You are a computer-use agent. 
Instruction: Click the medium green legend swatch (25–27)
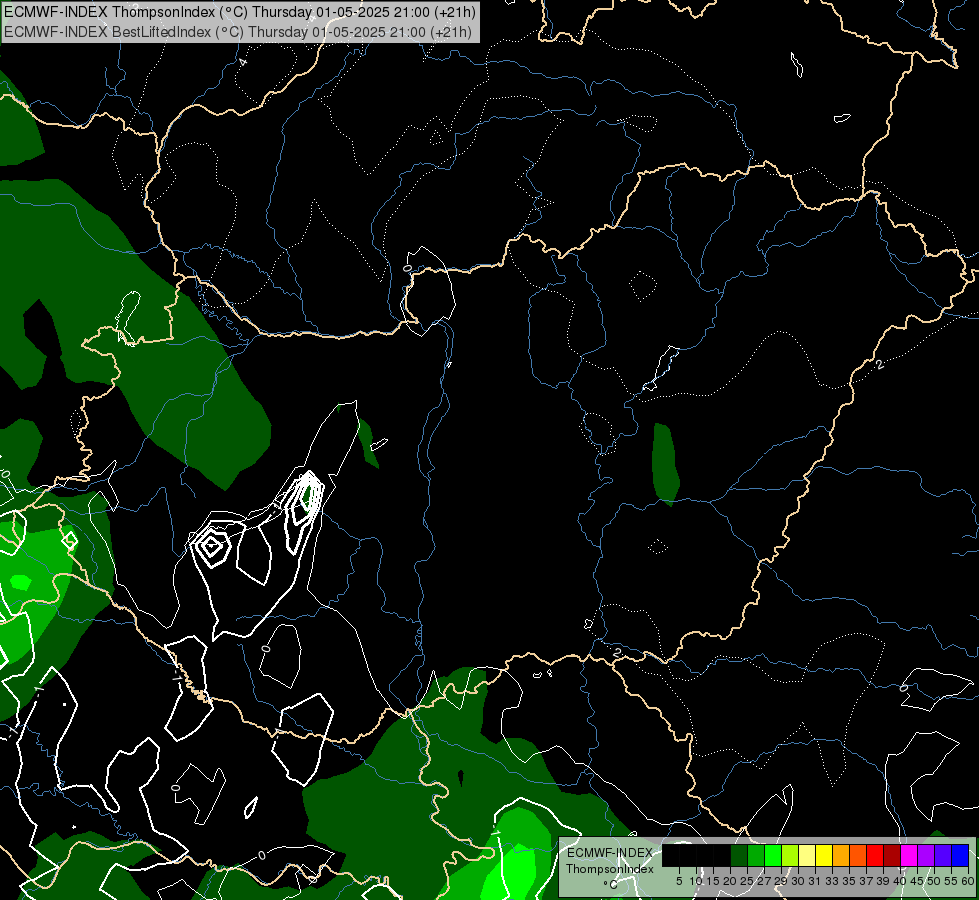[756, 855]
